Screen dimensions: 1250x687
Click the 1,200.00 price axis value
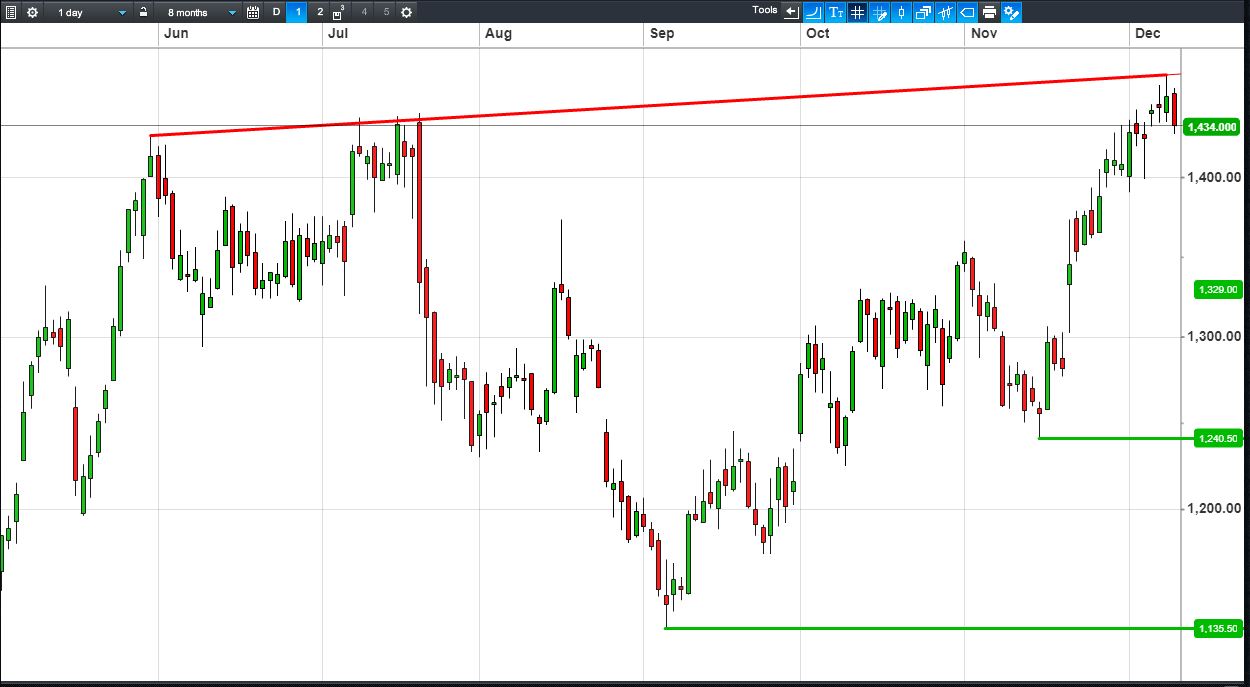pos(1215,508)
